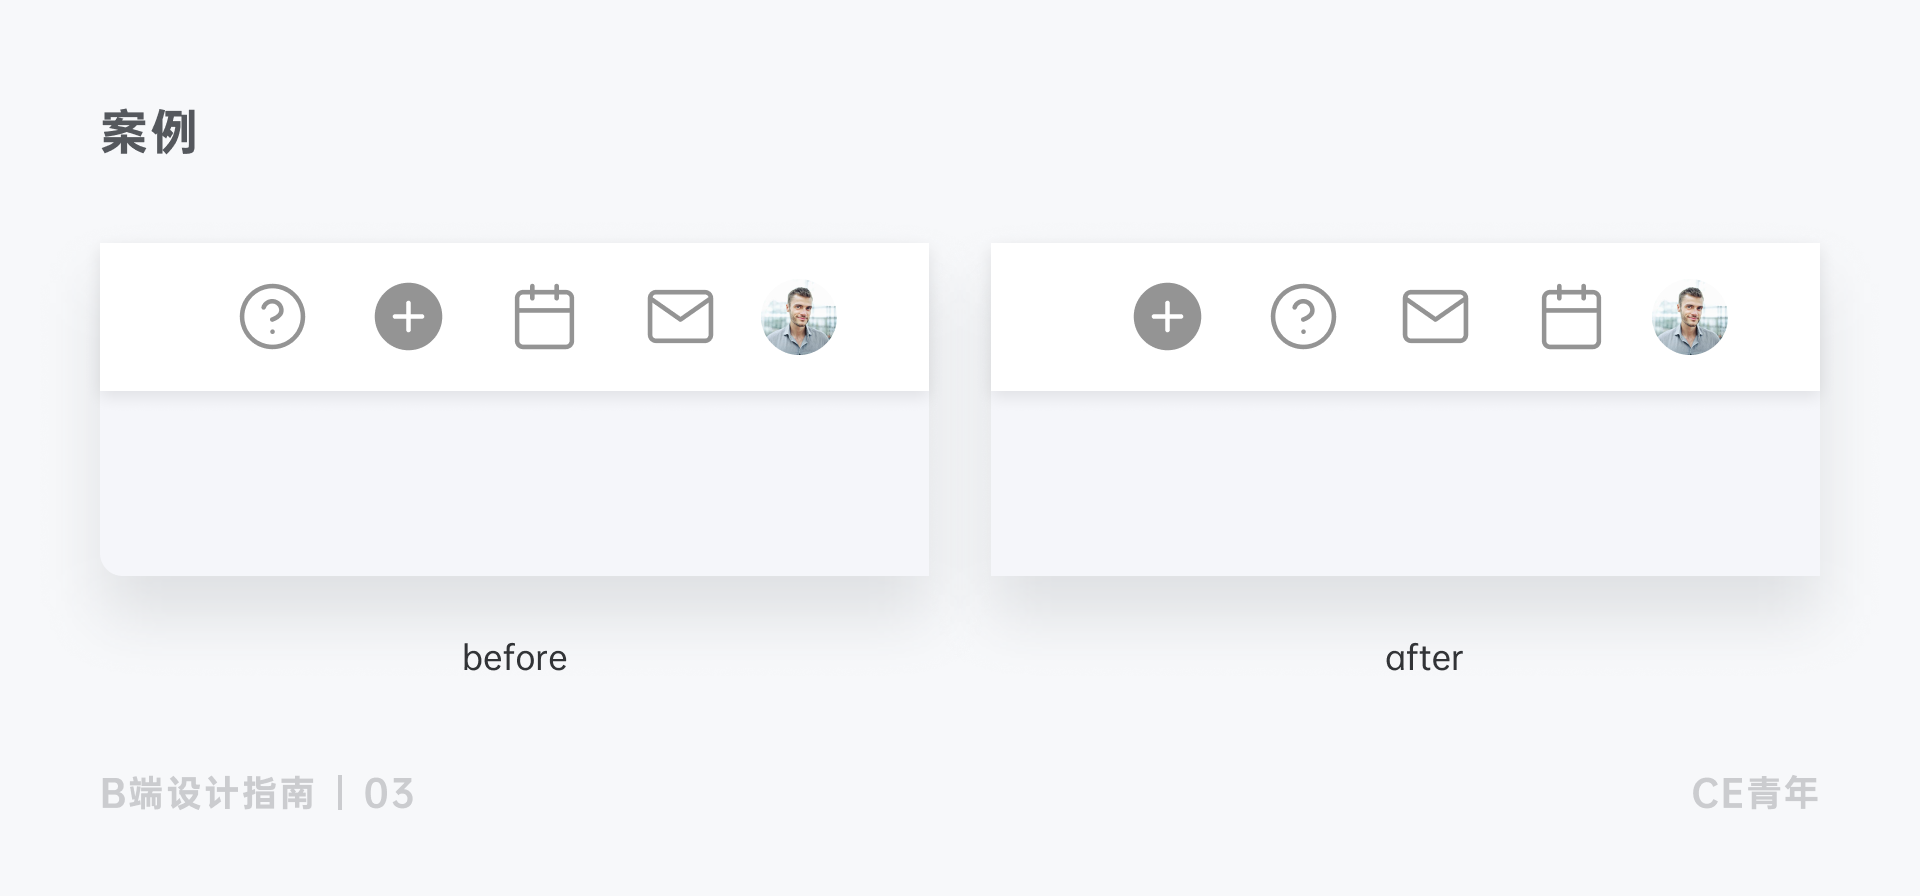Viewport: 1920px width, 896px height.
Task: Click the 03 page number in footer
Action: coord(389,794)
